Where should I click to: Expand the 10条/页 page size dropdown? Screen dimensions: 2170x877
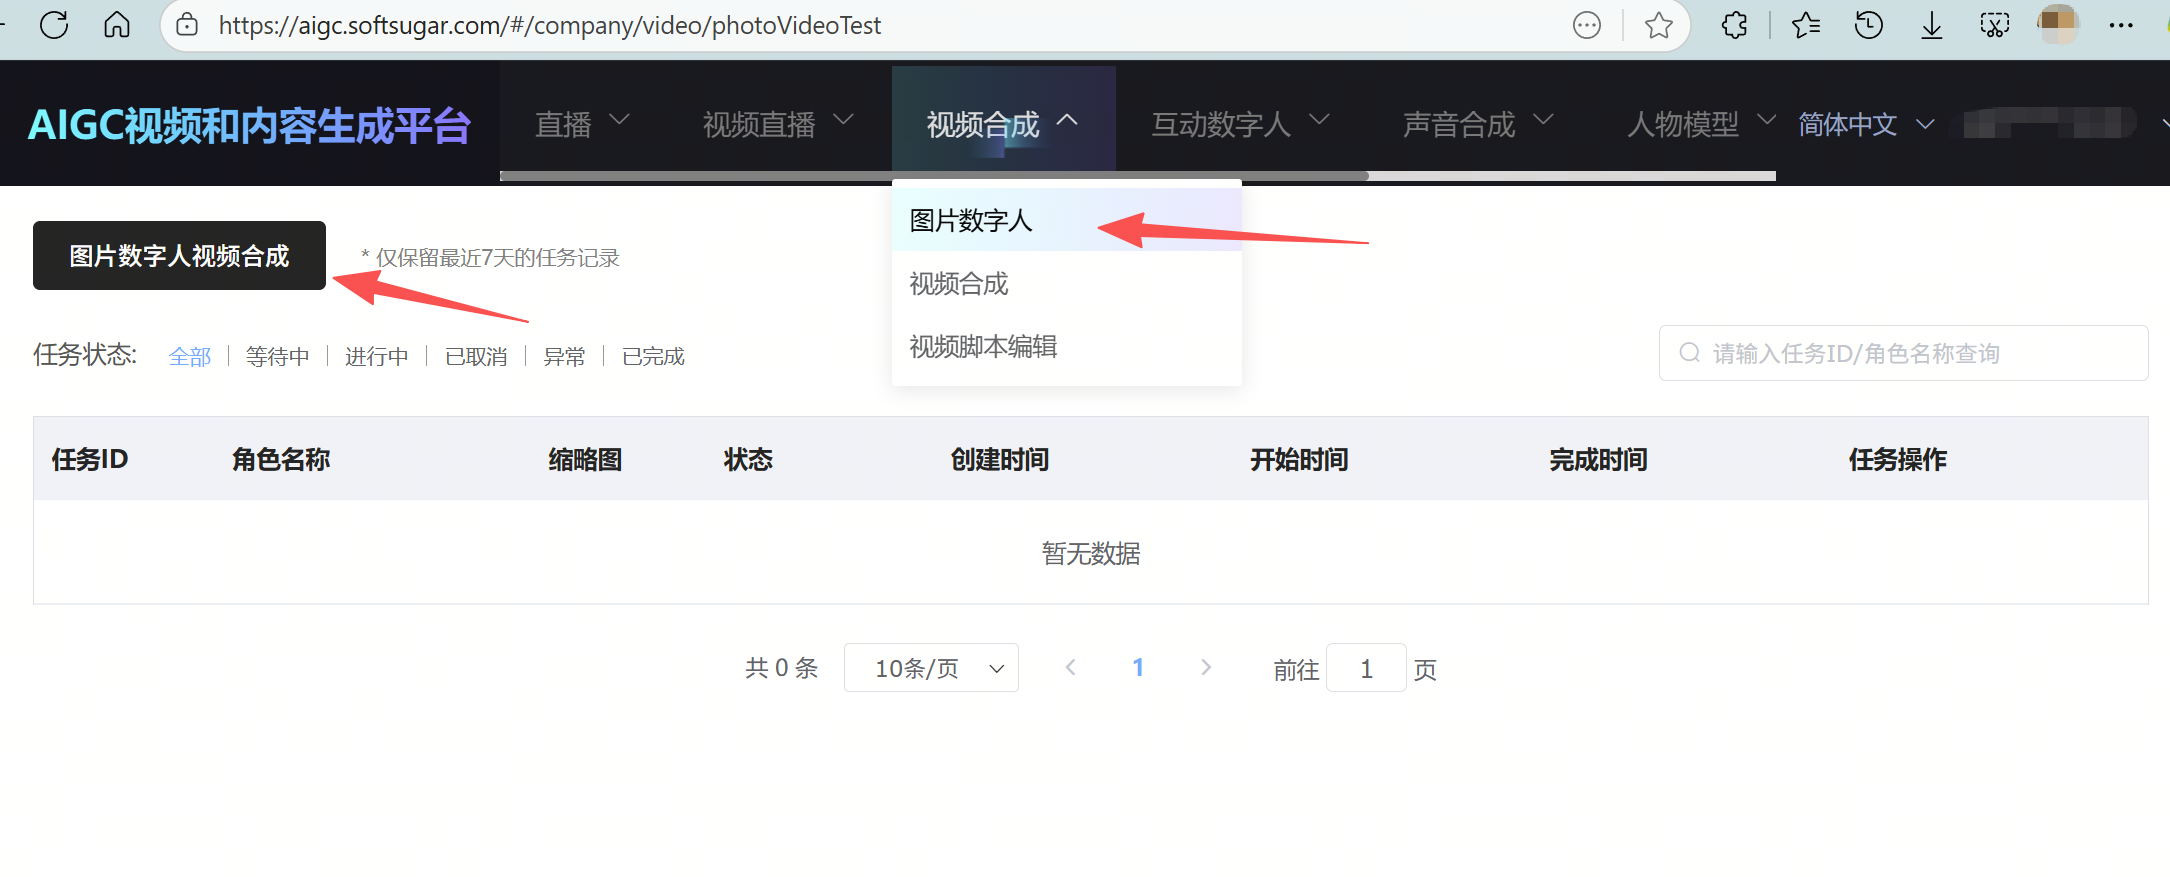point(931,668)
